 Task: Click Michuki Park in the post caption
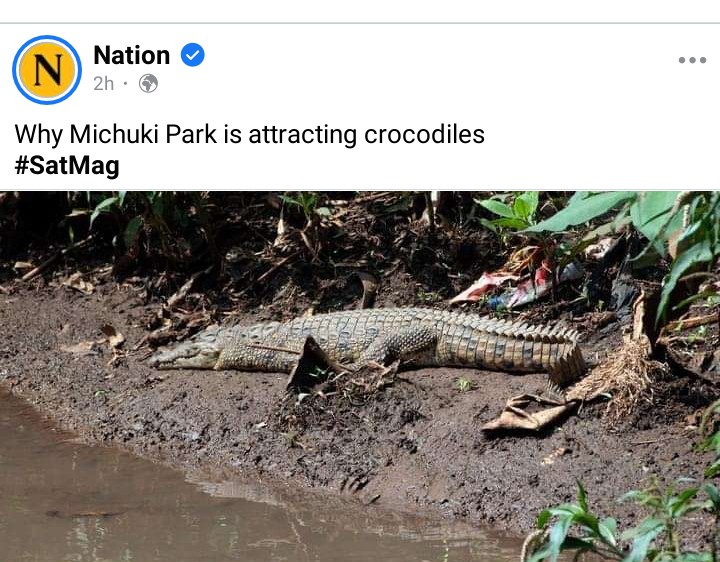pyautogui.click(x=143, y=135)
